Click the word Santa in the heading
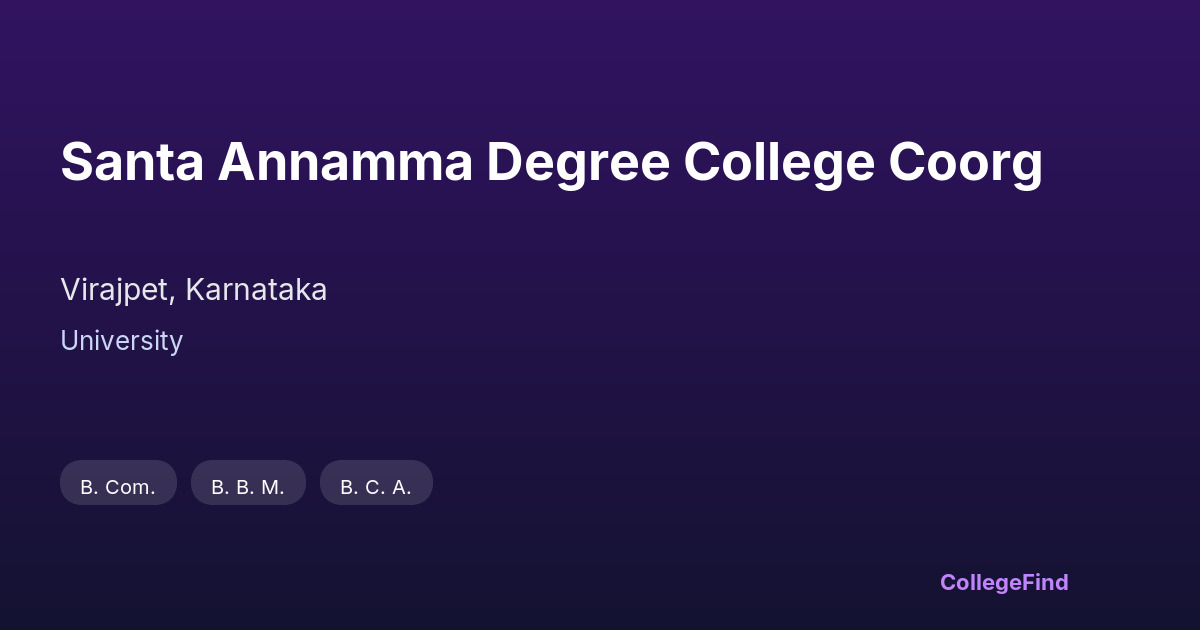The height and width of the screenshot is (630, 1200). coord(132,162)
